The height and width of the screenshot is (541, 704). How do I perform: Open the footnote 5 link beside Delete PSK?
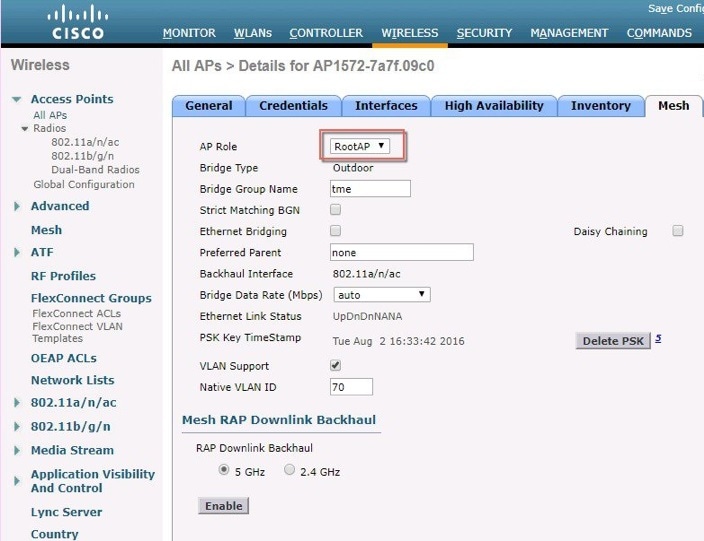tap(658, 339)
